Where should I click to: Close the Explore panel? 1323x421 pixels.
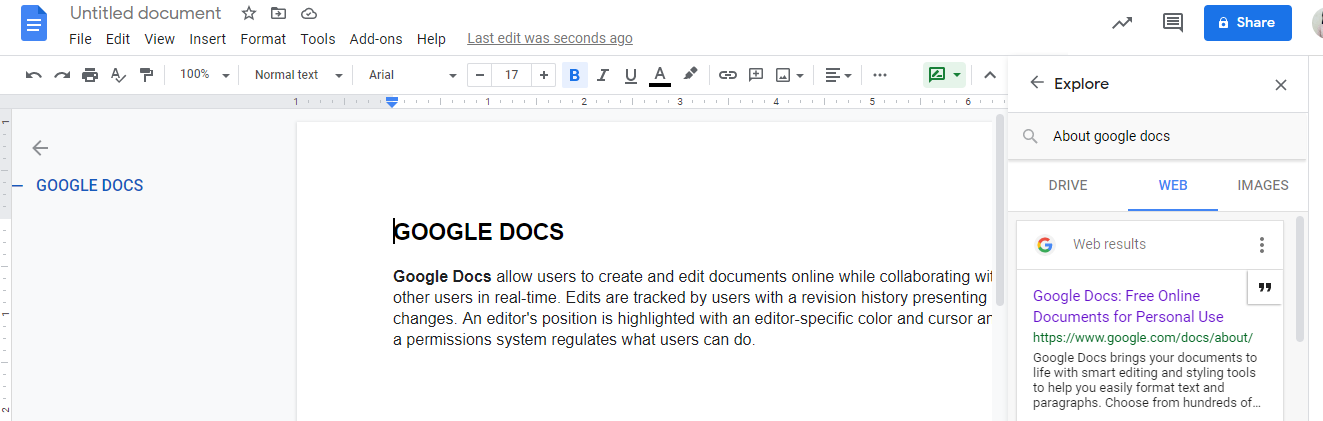coord(1281,85)
